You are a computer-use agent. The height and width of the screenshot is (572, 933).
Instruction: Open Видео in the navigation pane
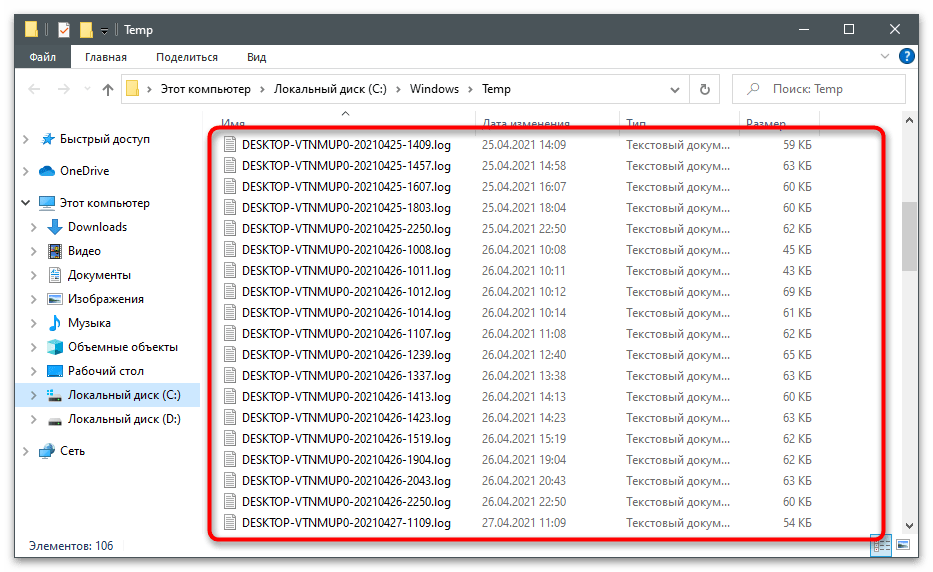coord(84,251)
